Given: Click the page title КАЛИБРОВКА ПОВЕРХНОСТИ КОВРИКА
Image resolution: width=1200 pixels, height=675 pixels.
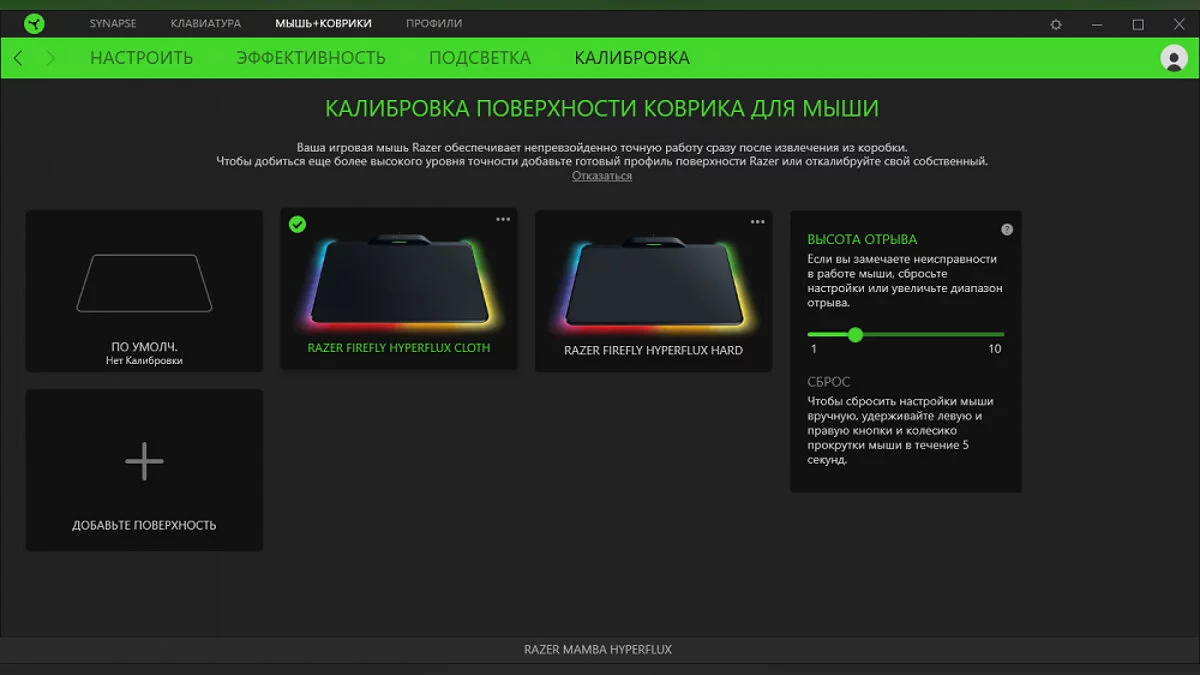Looking at the screenshot, I should (602, 108).
